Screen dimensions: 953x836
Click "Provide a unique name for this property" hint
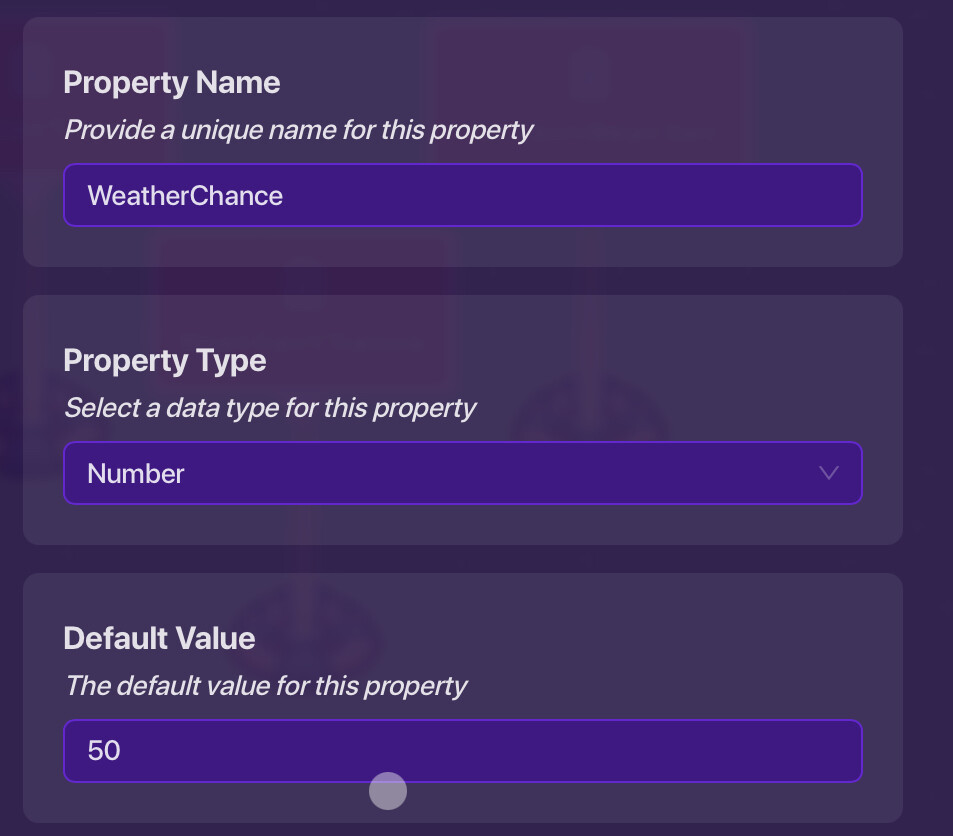point(298,130)
